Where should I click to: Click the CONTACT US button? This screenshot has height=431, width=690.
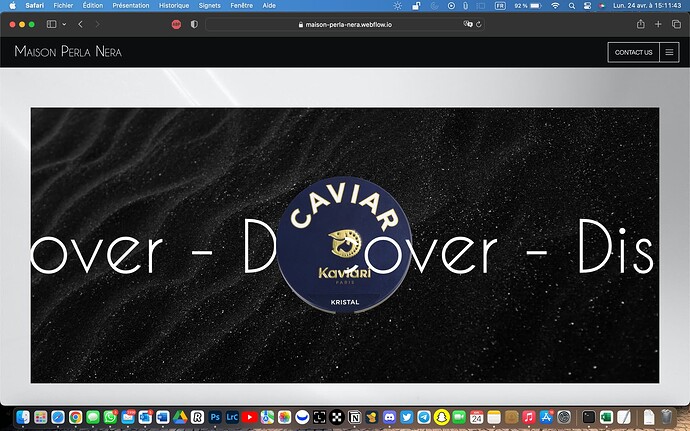click(633, 52)
